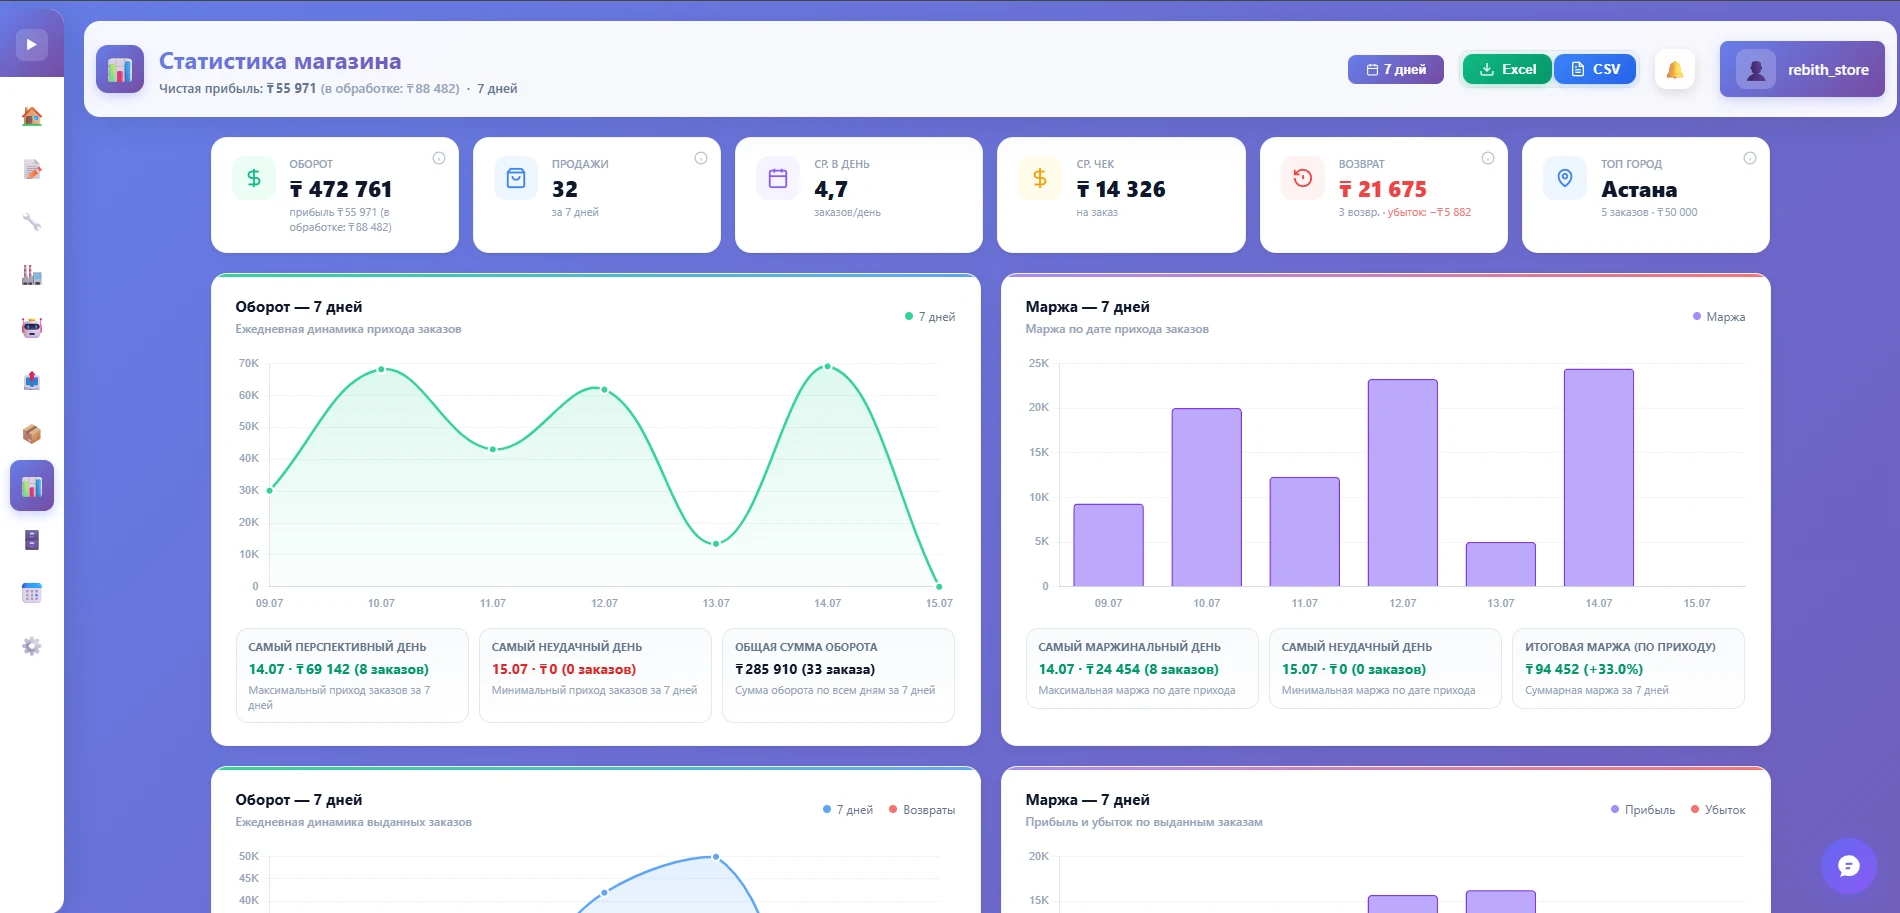This screenshot has width=1900, height=913.
Task: Click the 14.07 peak point on Оборот line chart
Action: coord(828,367)
